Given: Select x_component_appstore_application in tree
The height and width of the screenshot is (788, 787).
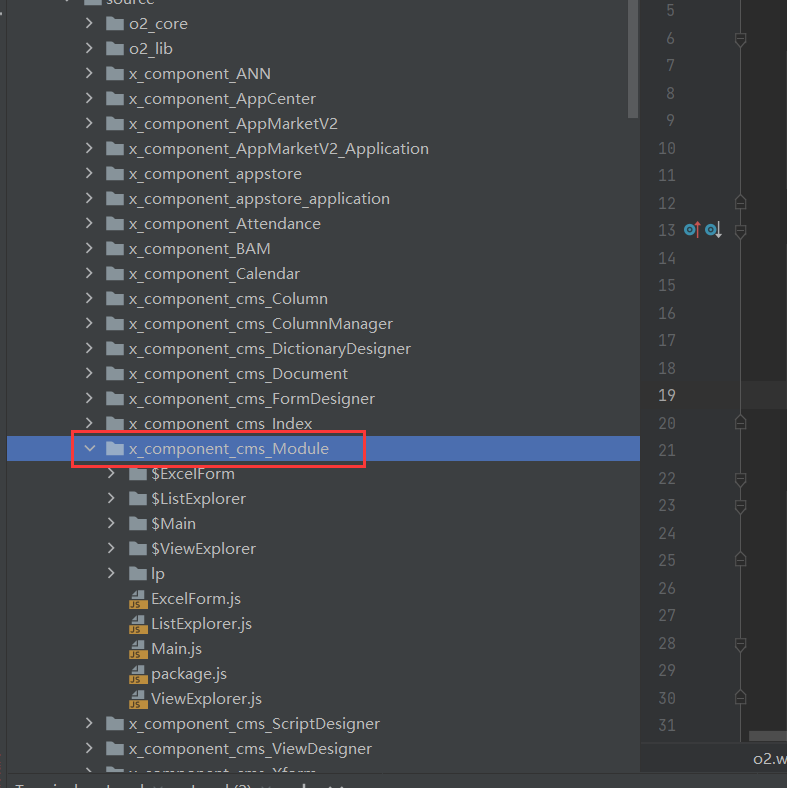Looking at the screenshot, I should [x=259, y=199].
